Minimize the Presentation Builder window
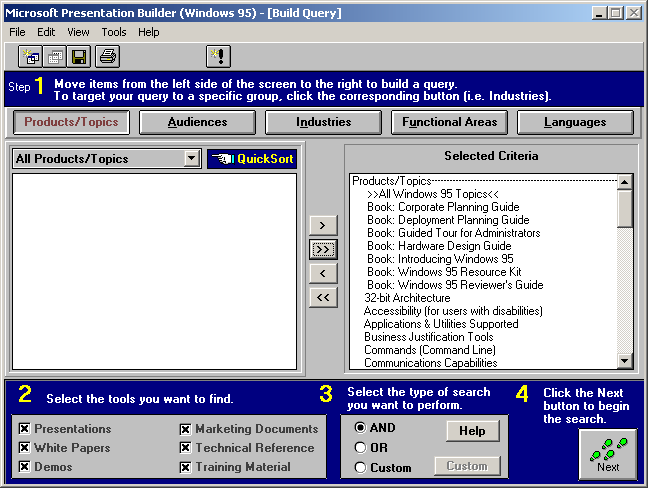Screen dimensions: 648x488 (599, 13)
